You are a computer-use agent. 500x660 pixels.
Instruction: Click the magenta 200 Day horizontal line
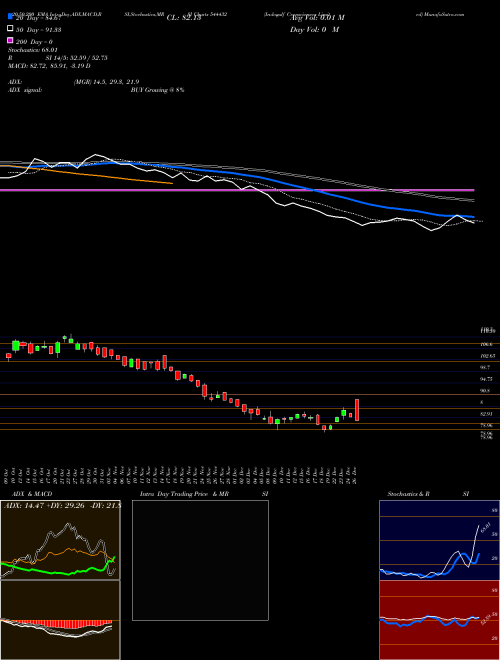(x=237, y=190)
